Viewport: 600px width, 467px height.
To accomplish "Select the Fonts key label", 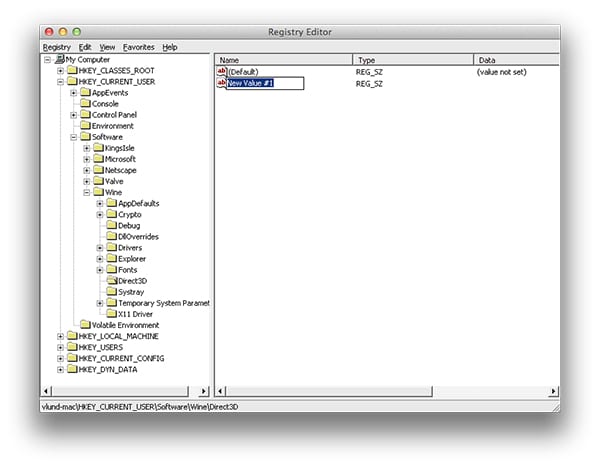I will click(127, 270).
